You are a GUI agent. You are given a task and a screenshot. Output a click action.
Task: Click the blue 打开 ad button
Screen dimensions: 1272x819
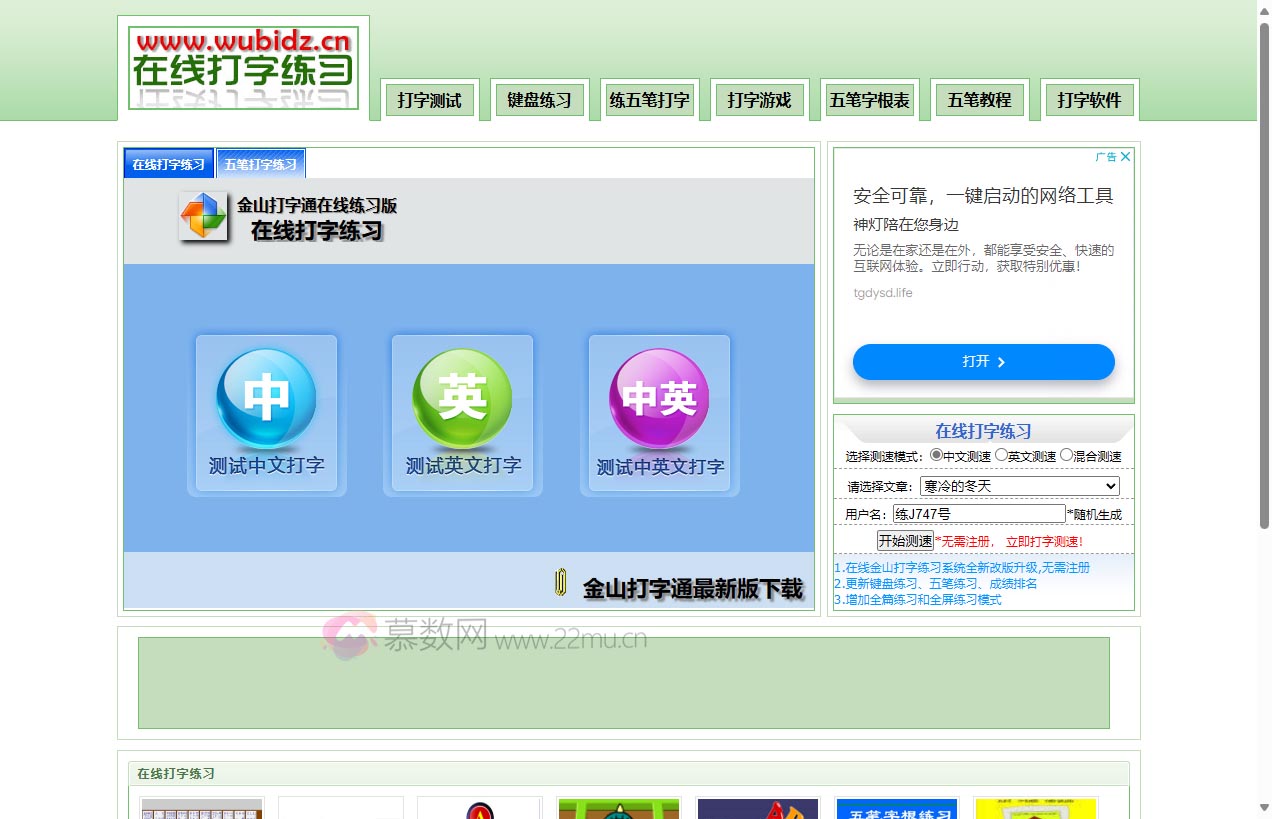(x=983, y=362)
